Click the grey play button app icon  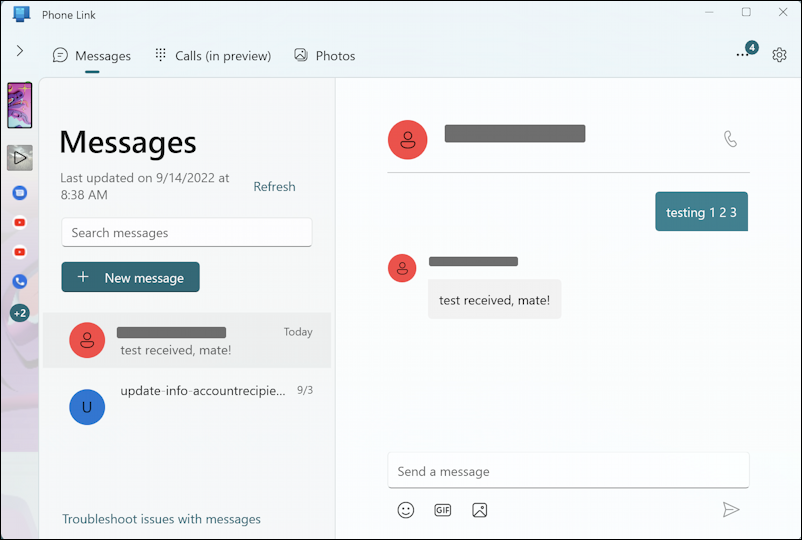tap(20, 157)
